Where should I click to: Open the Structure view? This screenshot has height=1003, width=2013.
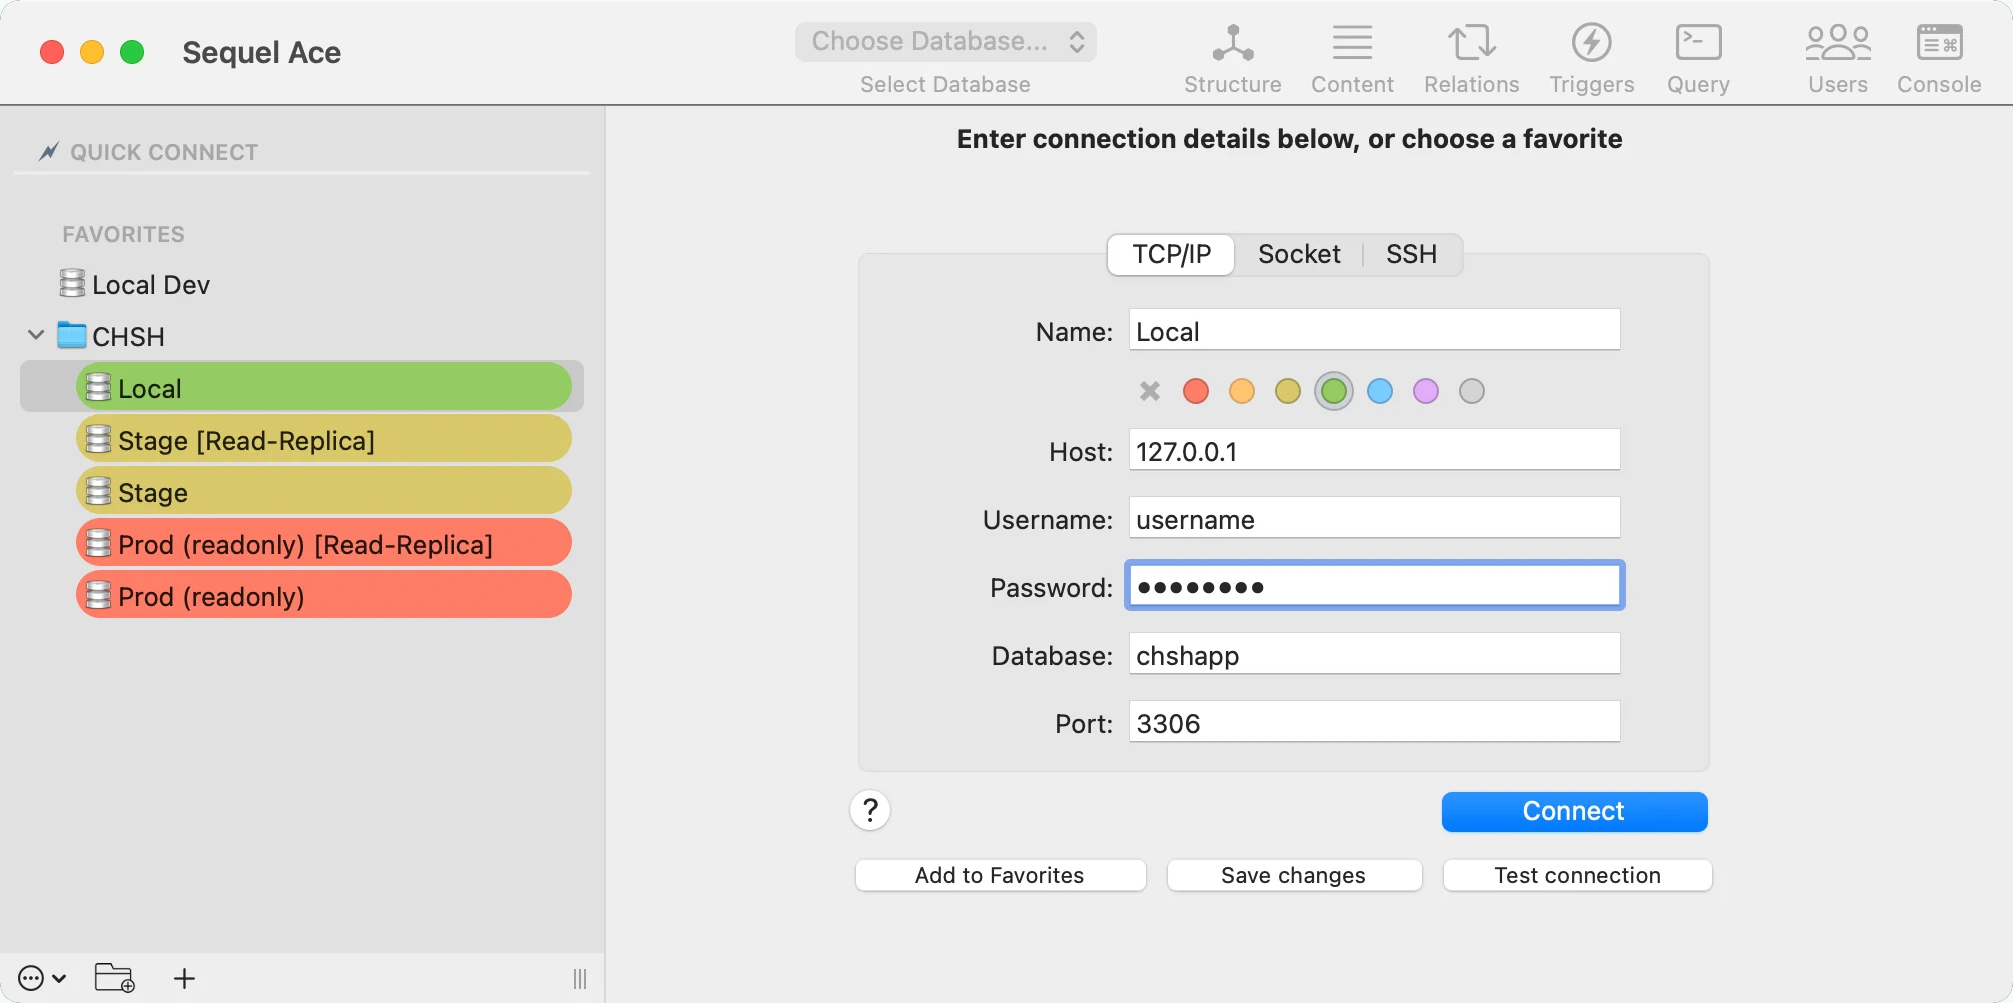click(x=1232, y=58)
